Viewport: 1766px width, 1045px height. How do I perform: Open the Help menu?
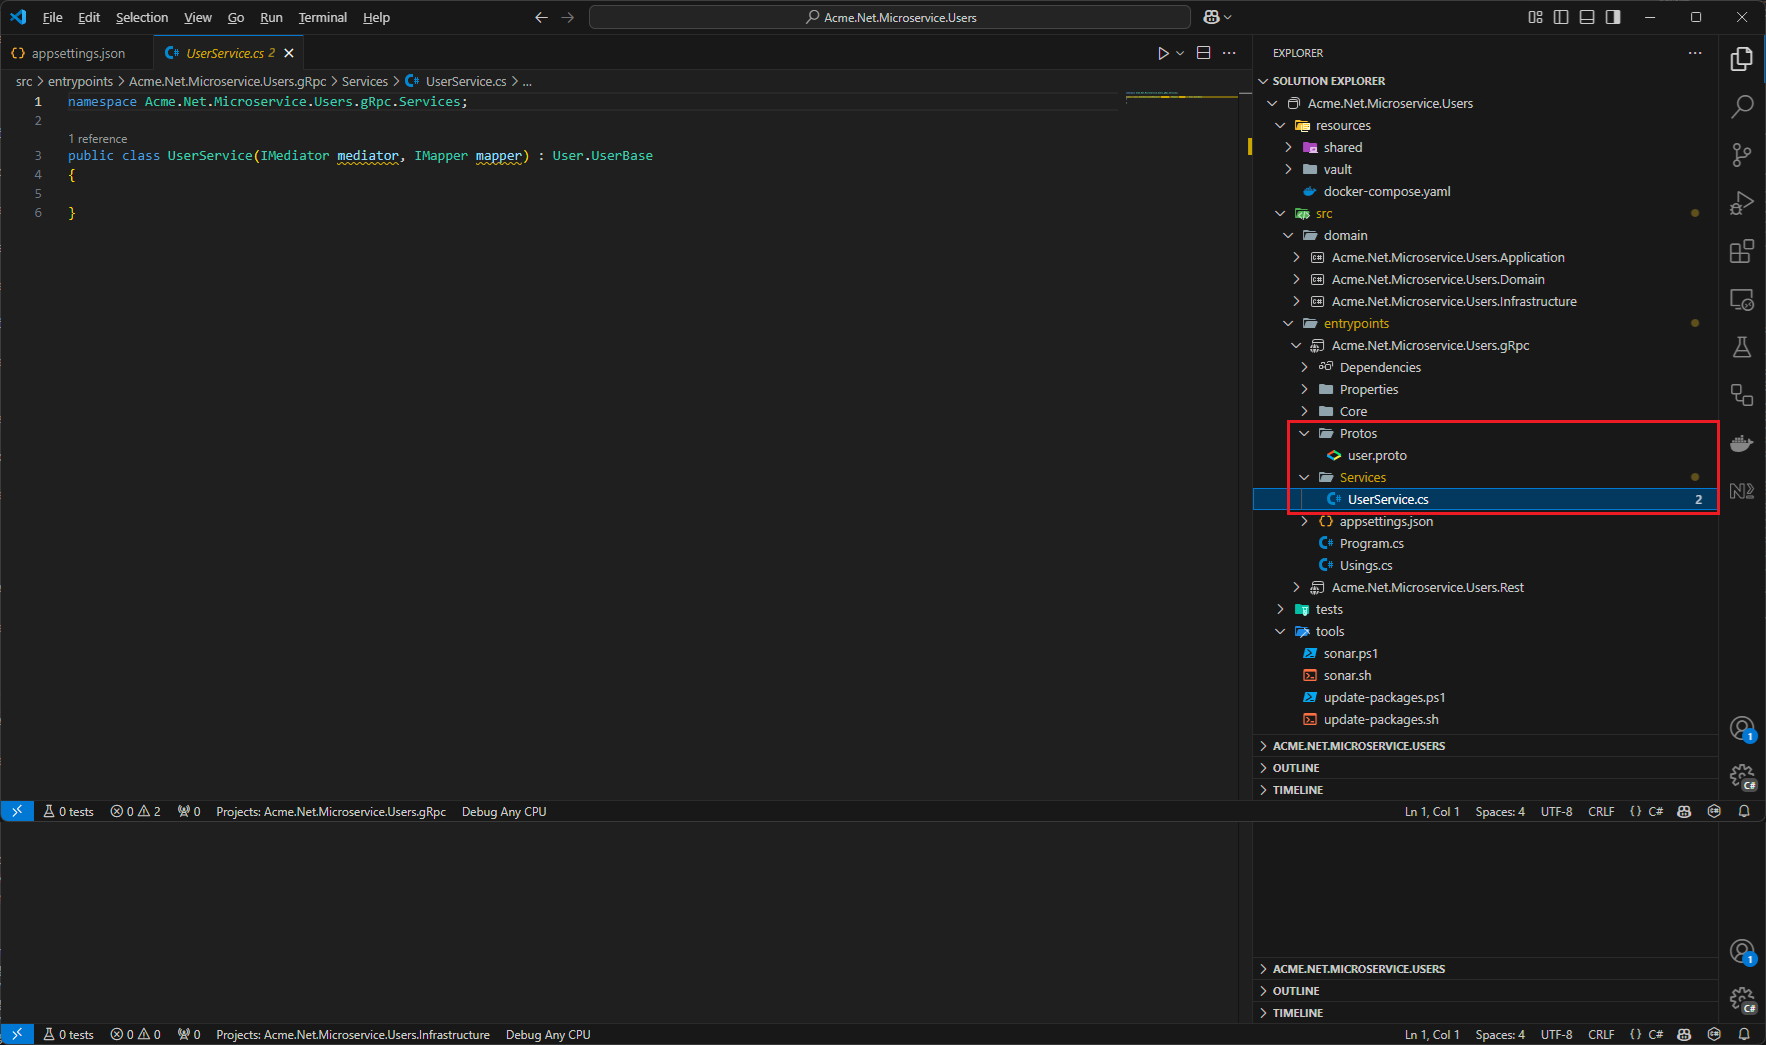[376, 17]
